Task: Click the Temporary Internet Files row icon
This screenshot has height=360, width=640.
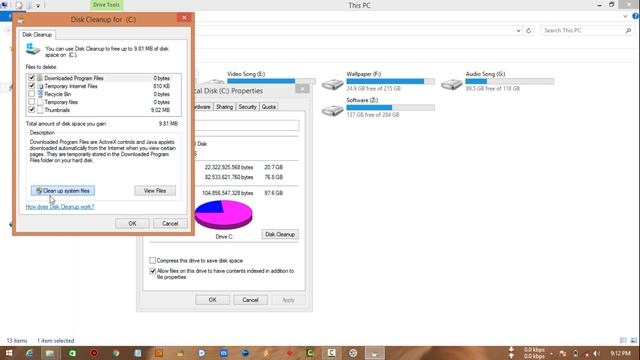Action: pyautogui.click(x=40, y=86)
